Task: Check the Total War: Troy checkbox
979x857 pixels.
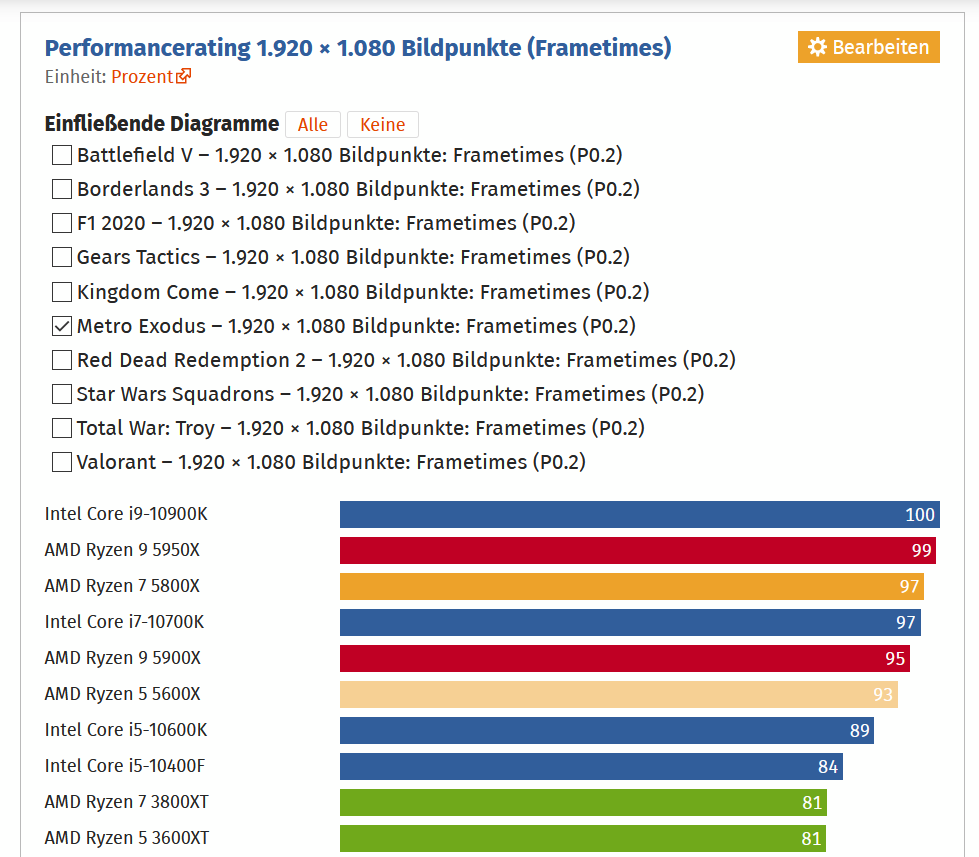Action: (x=62, y=428)
